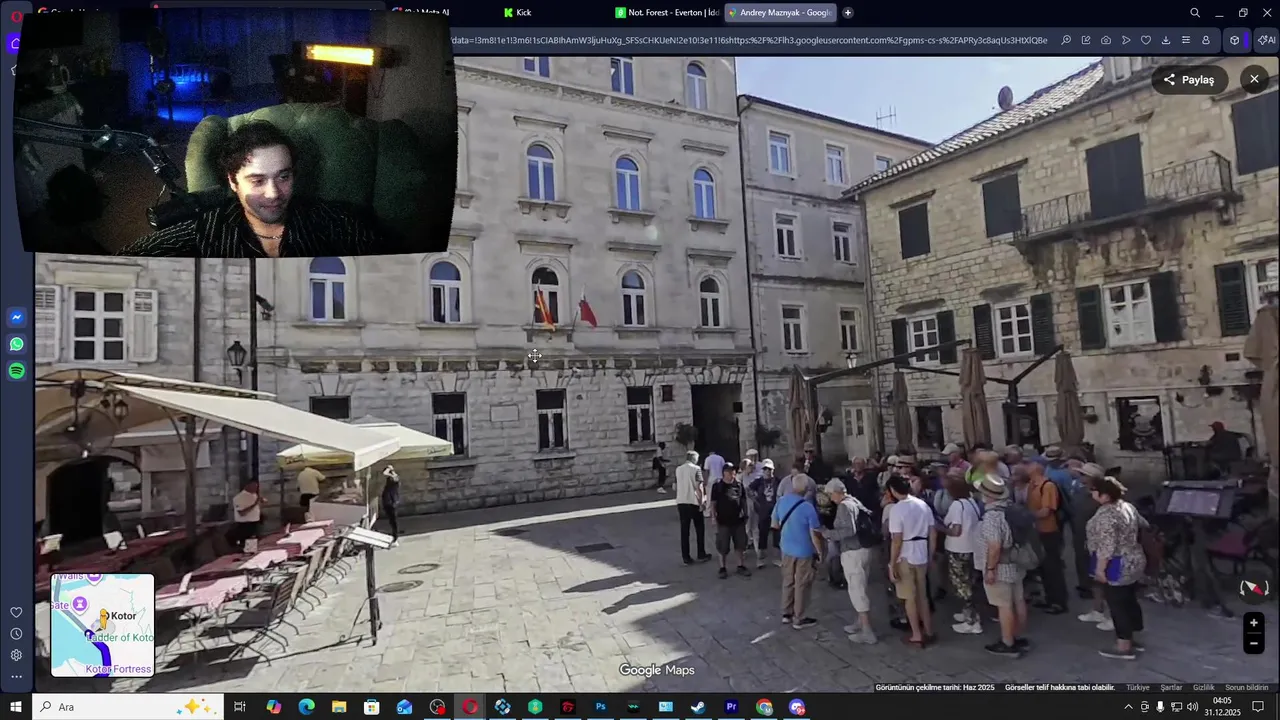Open Microsoft Edge from the taskbar

pos(306,707)
